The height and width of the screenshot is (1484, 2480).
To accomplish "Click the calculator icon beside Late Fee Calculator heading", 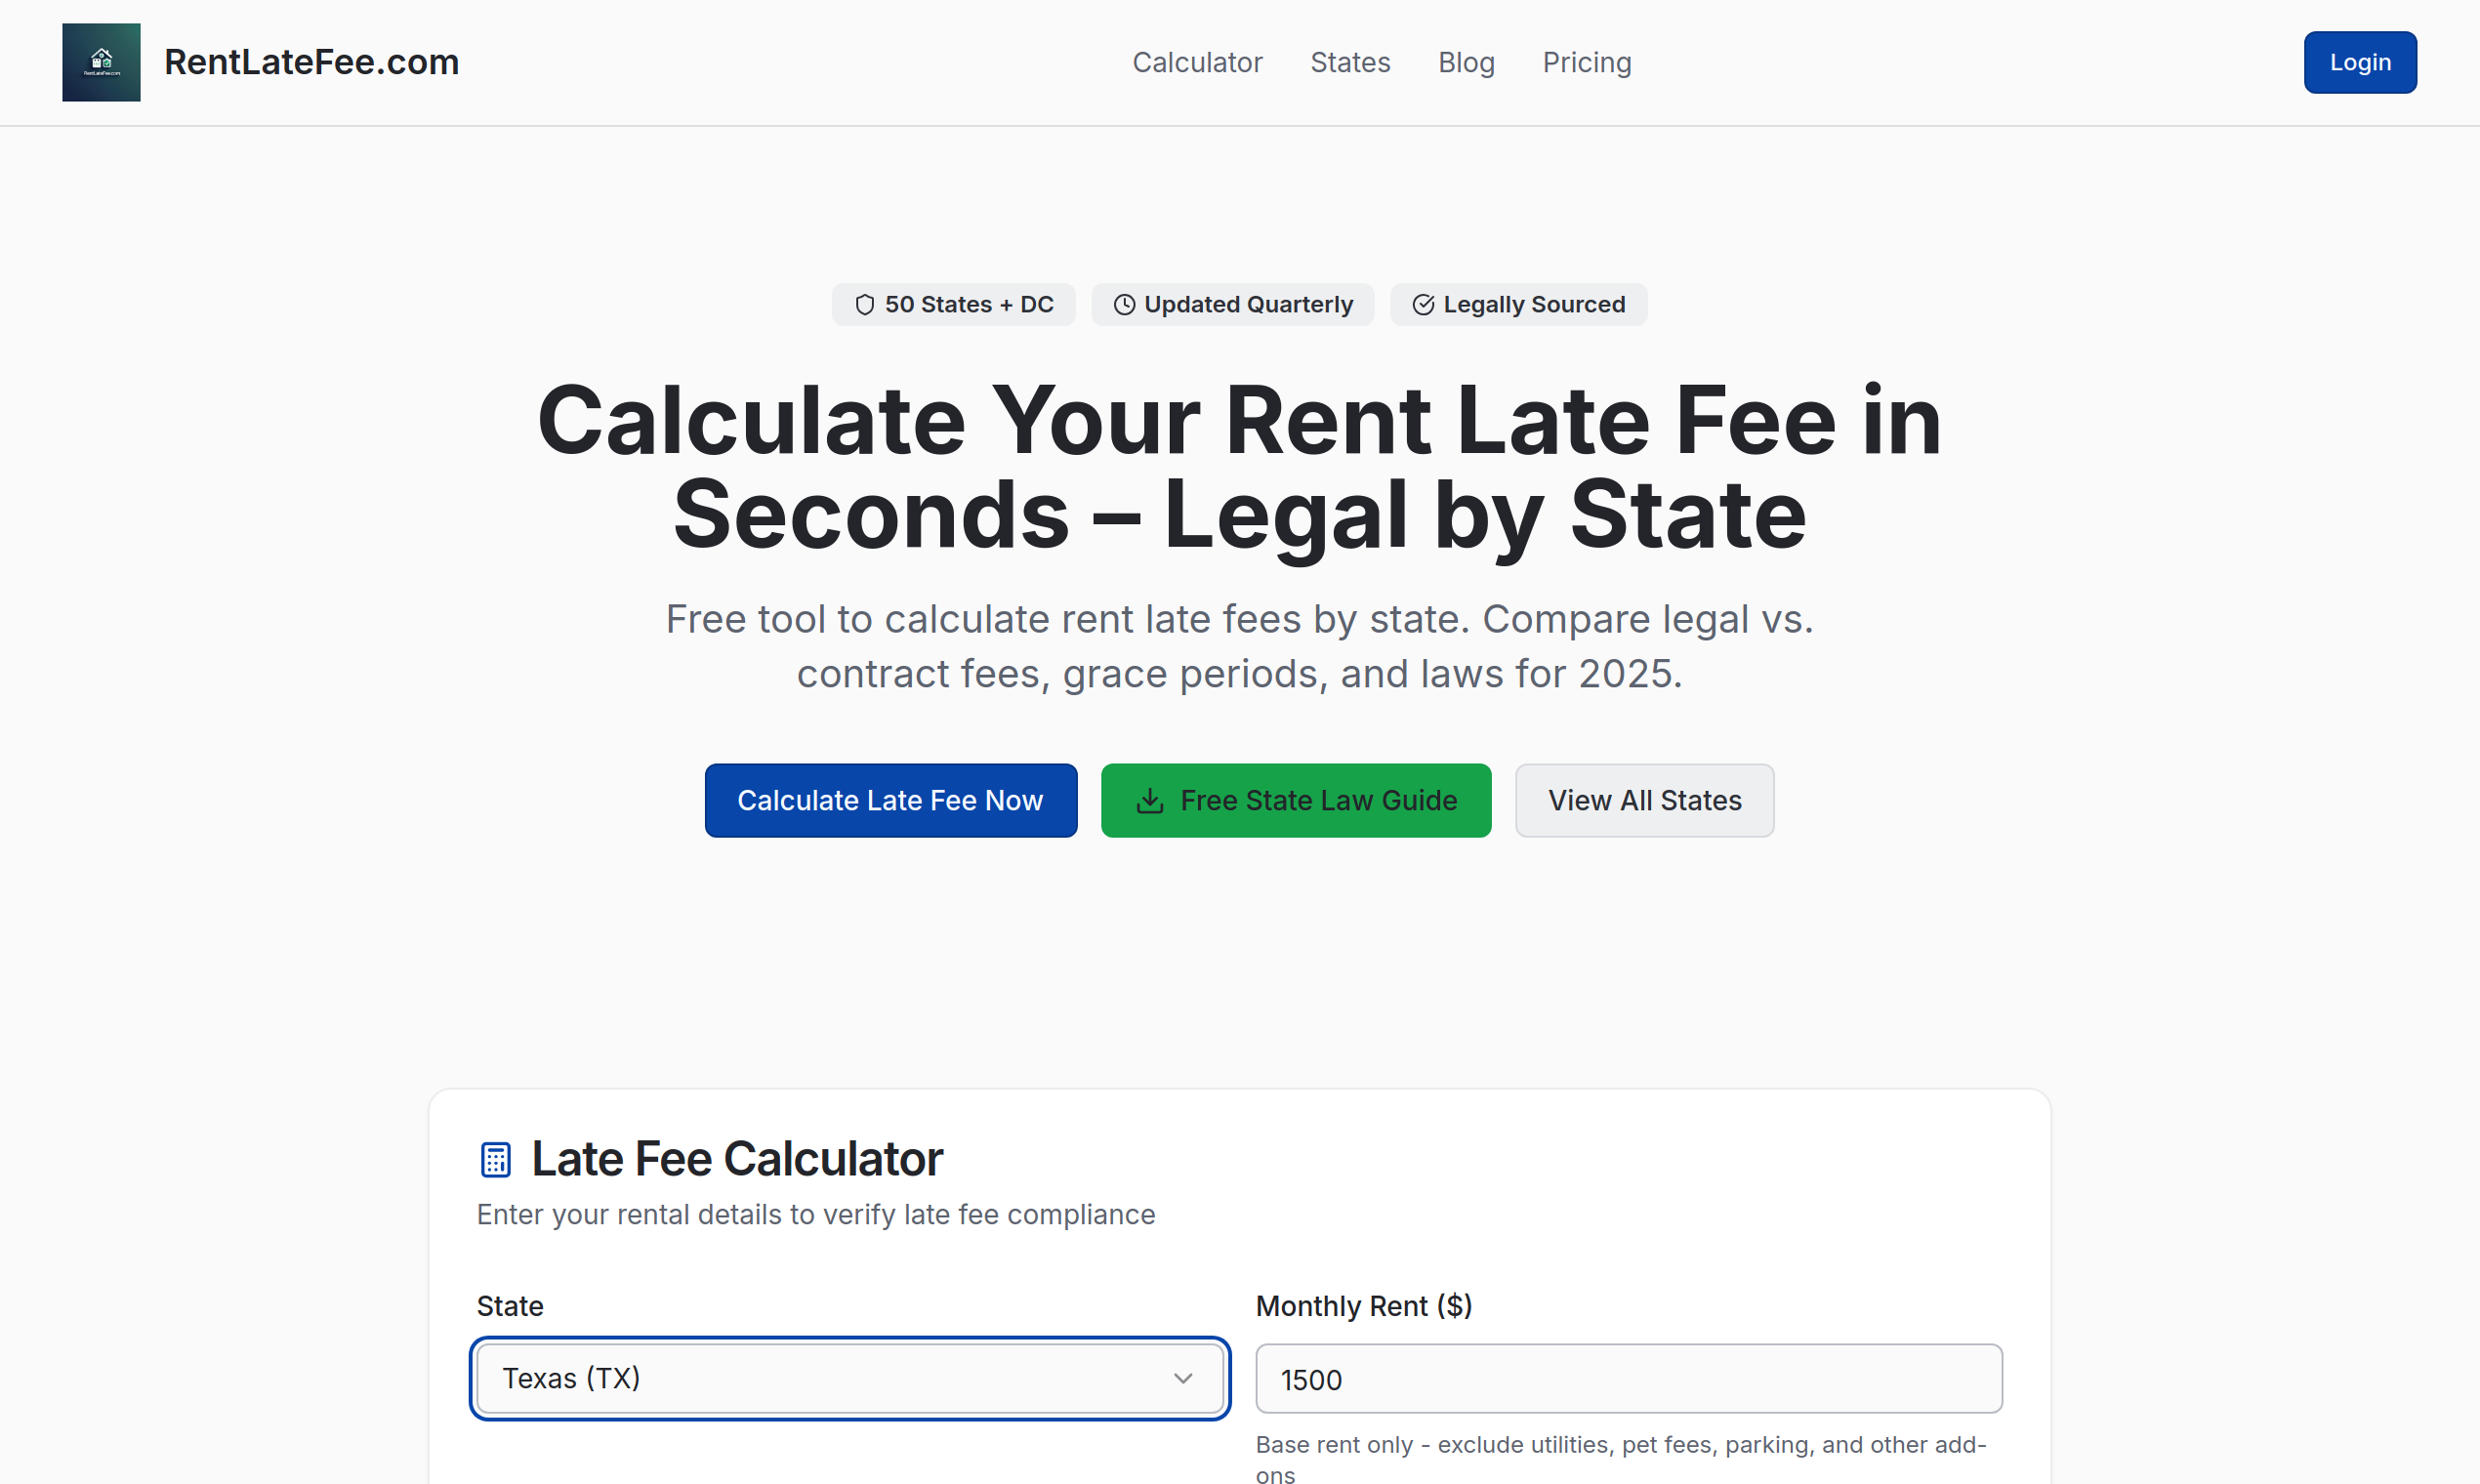I will tap(494, 1157).
